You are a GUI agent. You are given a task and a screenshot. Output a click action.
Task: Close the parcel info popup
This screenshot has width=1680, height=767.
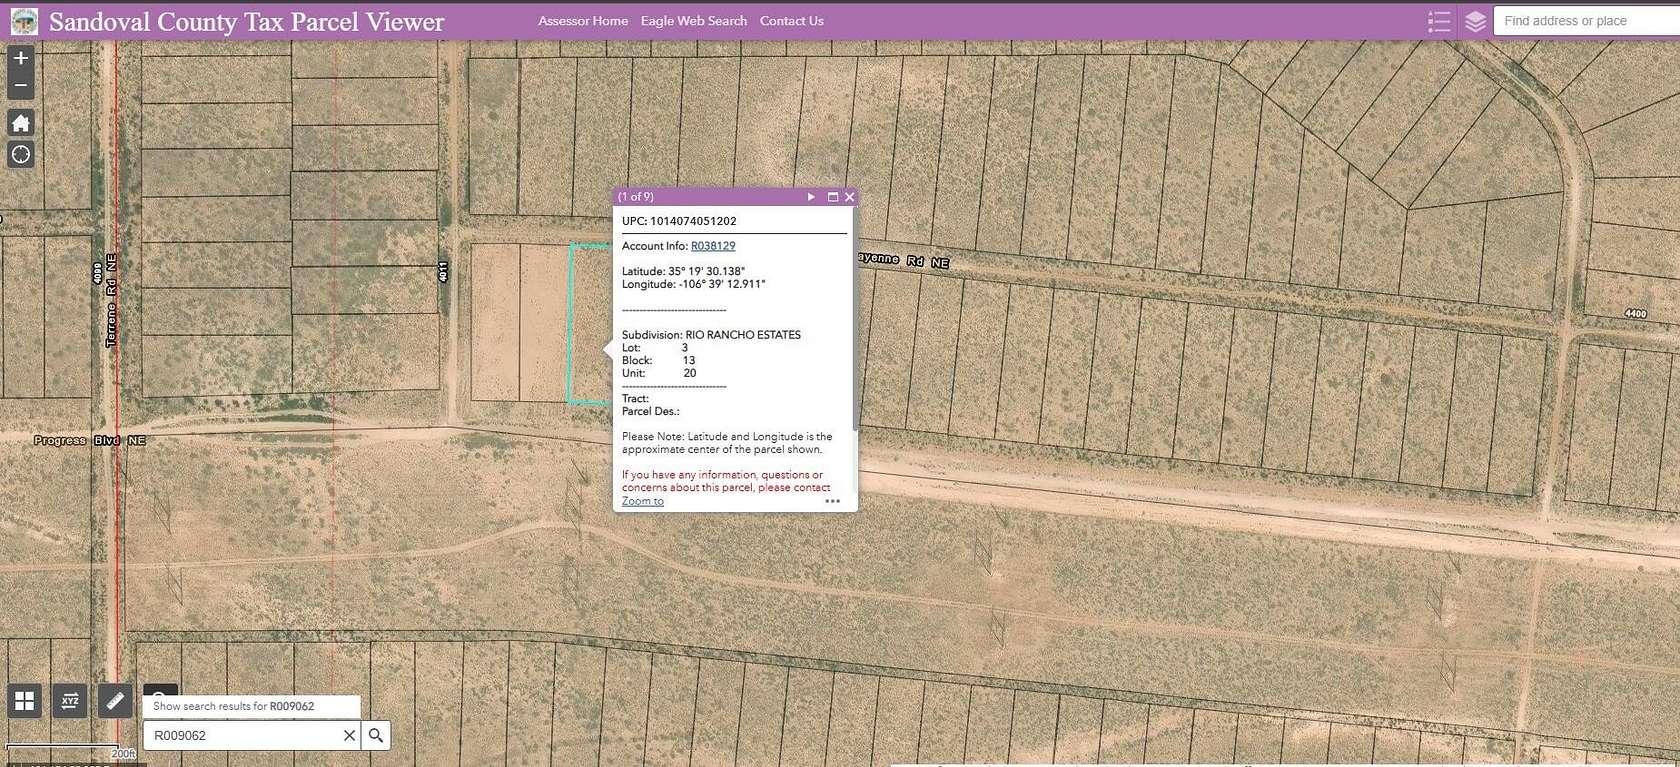(849, 197)
